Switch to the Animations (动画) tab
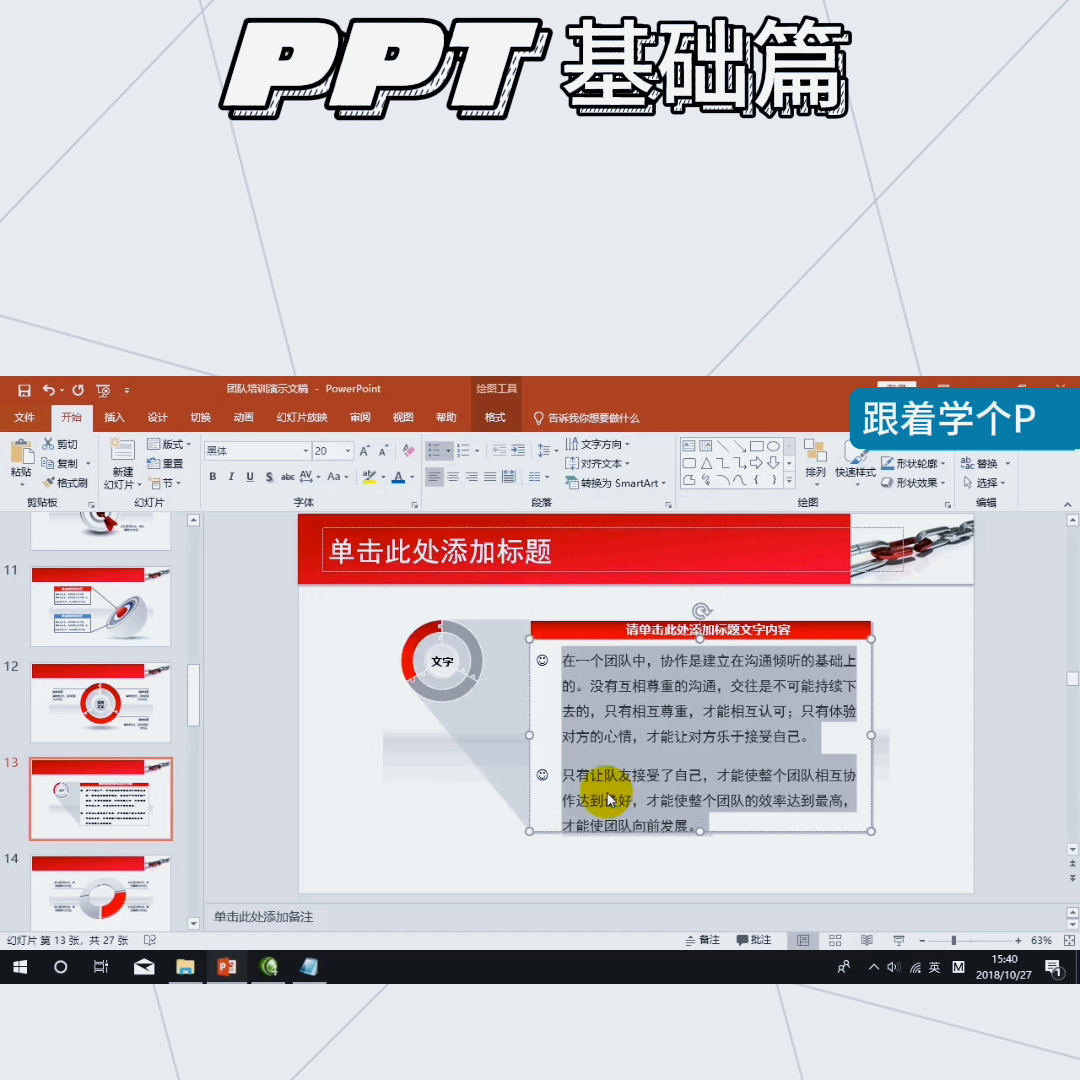 pos(243,417)
